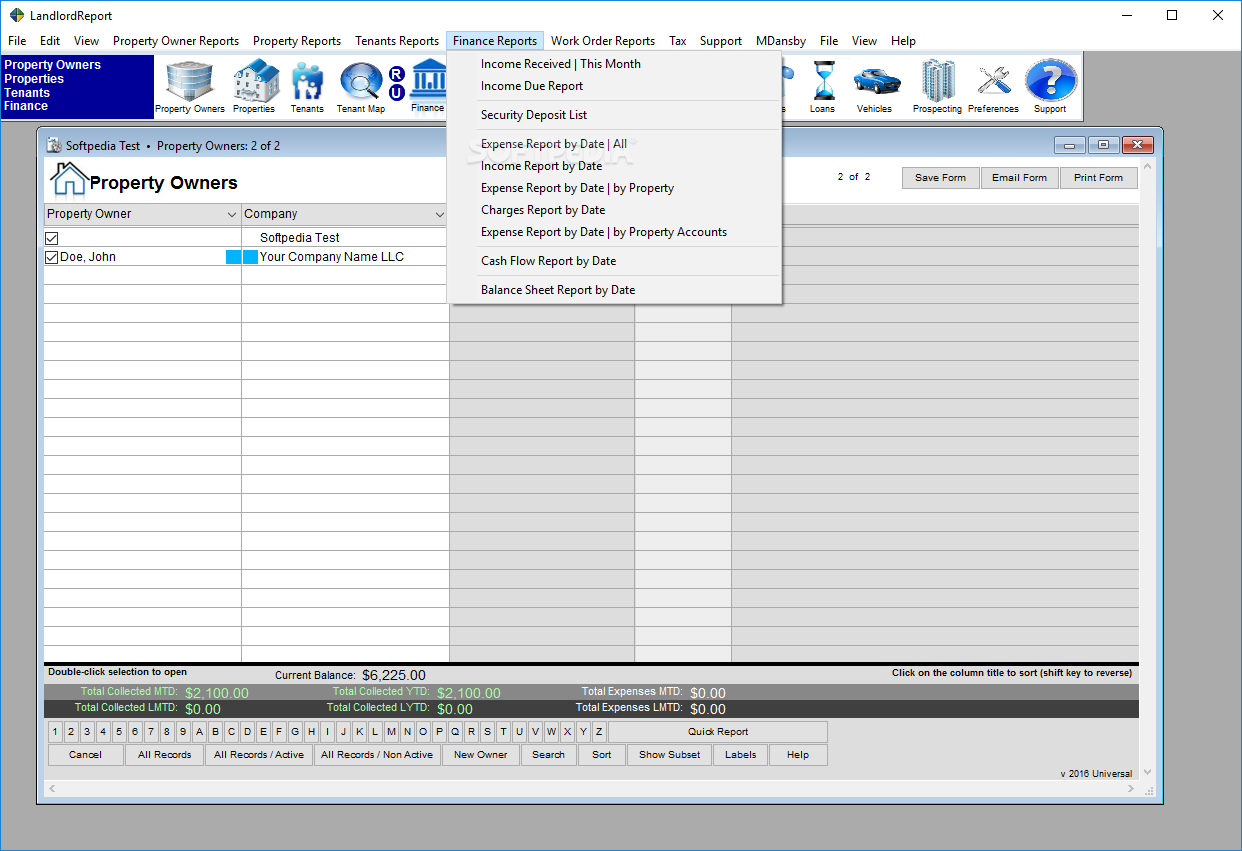Open the Tenant Map magnifier icon
The height and width of the screenshot is (851, 1242).
(361, 87)
